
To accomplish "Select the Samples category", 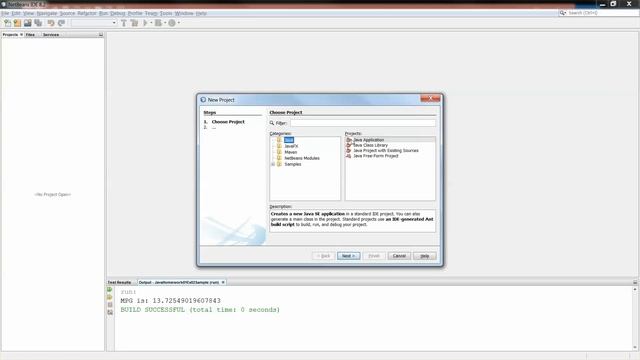I will click(x=293, y=164).
